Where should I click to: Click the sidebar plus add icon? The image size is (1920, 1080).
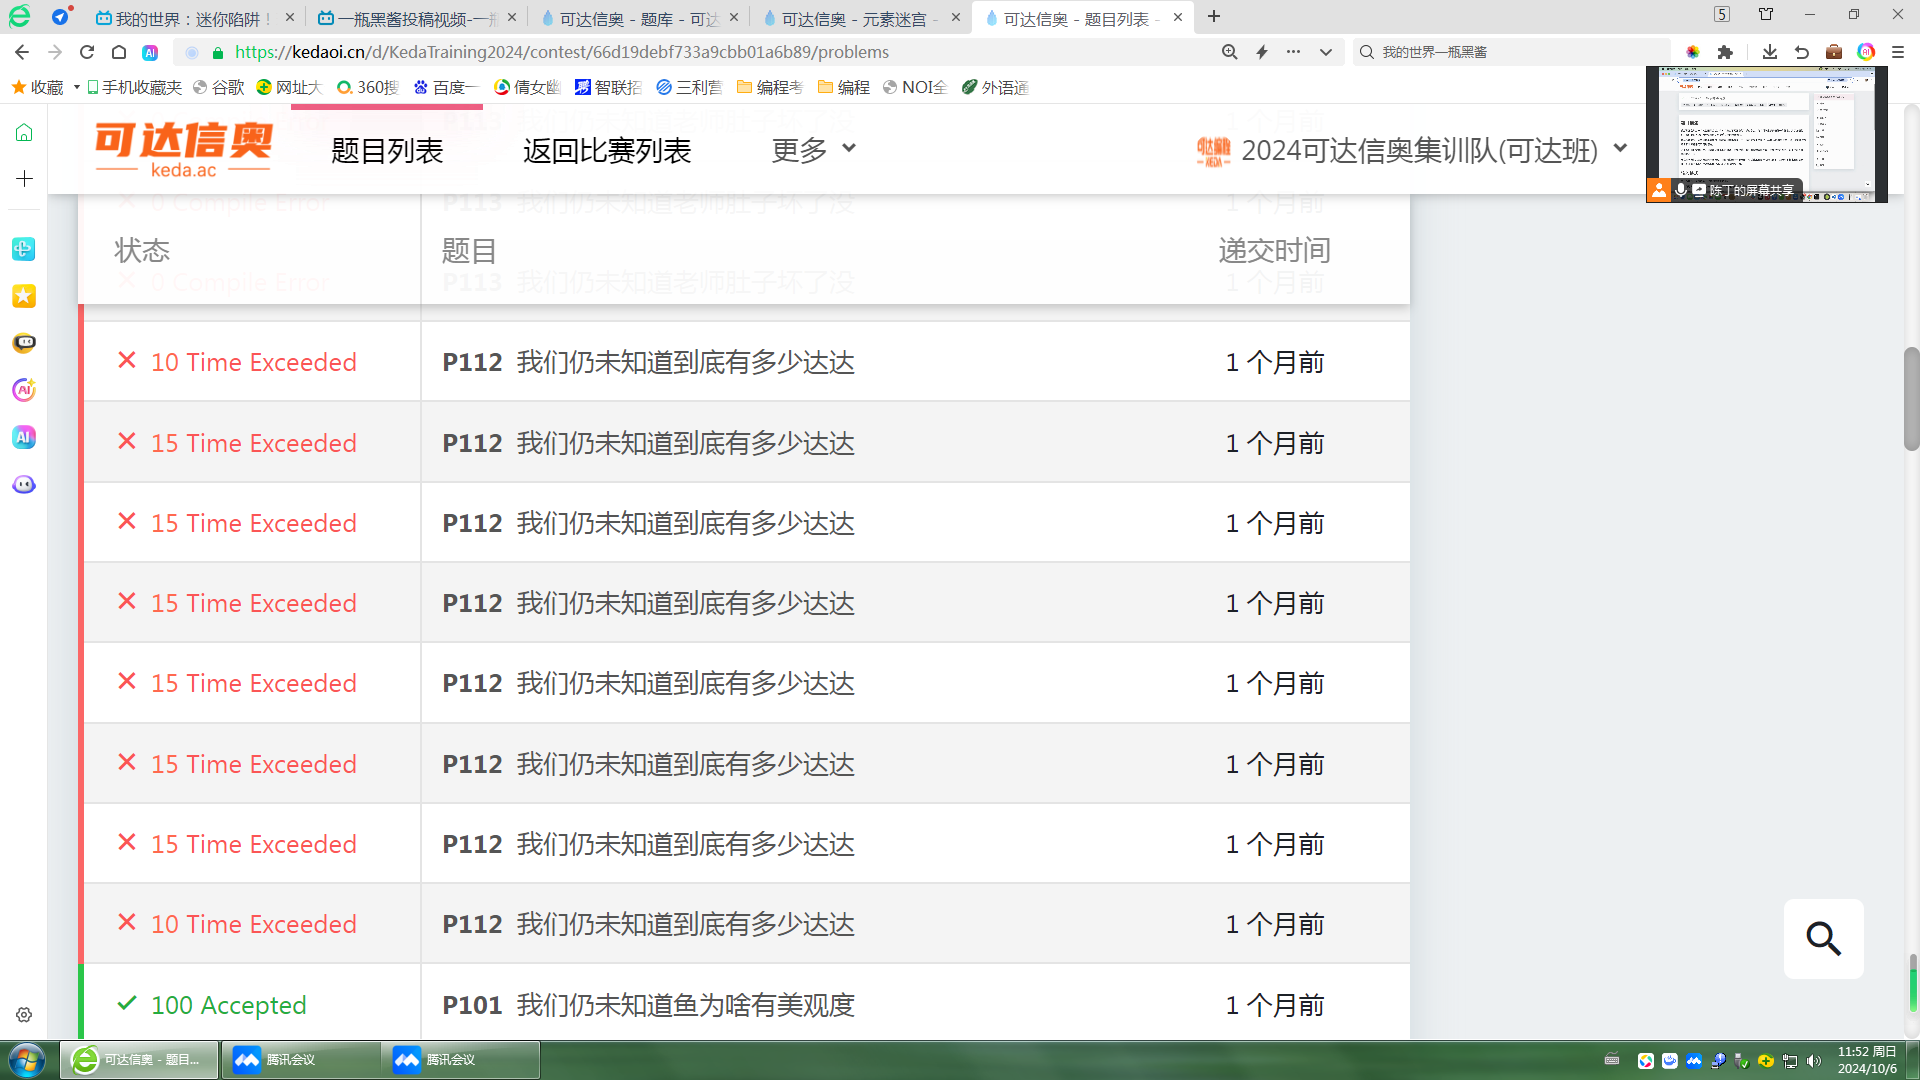pyautogui.click(x=24, y=179)
